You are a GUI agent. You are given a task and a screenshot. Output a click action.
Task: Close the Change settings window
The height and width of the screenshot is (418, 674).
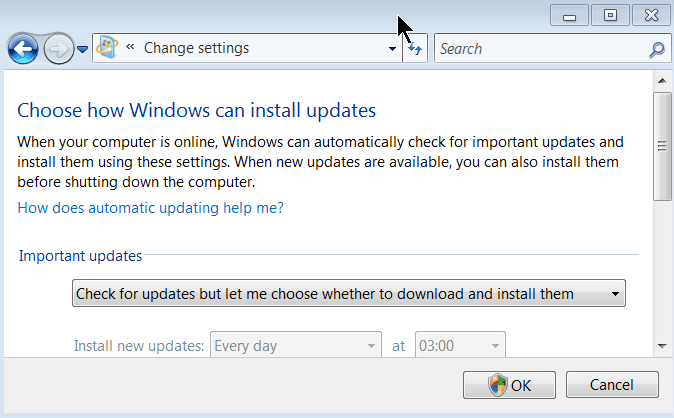tap(651, 15)
